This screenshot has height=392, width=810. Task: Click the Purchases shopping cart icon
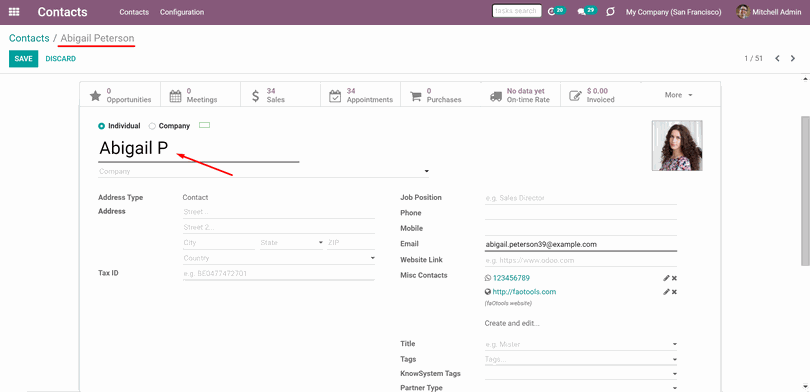[415, 96]
